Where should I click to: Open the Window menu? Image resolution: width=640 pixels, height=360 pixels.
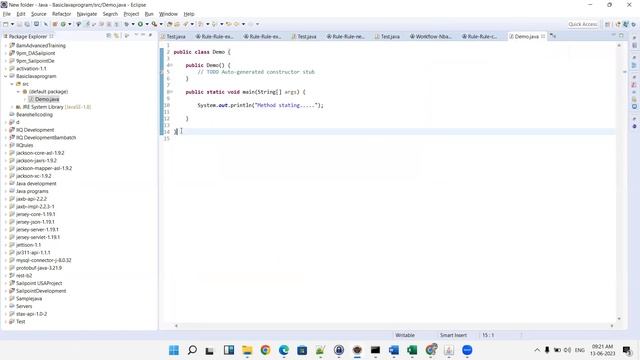168,14
